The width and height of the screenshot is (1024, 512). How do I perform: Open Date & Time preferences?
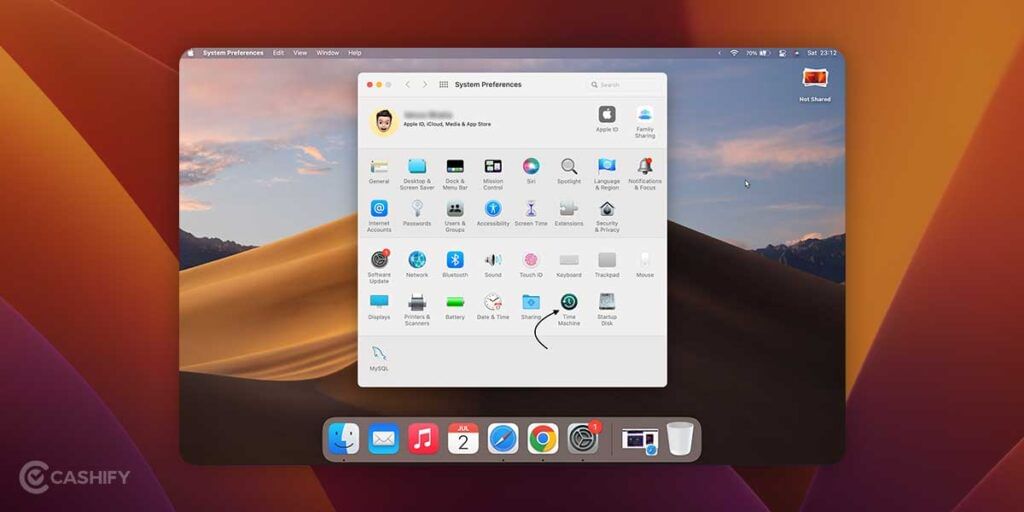[493, 306]
